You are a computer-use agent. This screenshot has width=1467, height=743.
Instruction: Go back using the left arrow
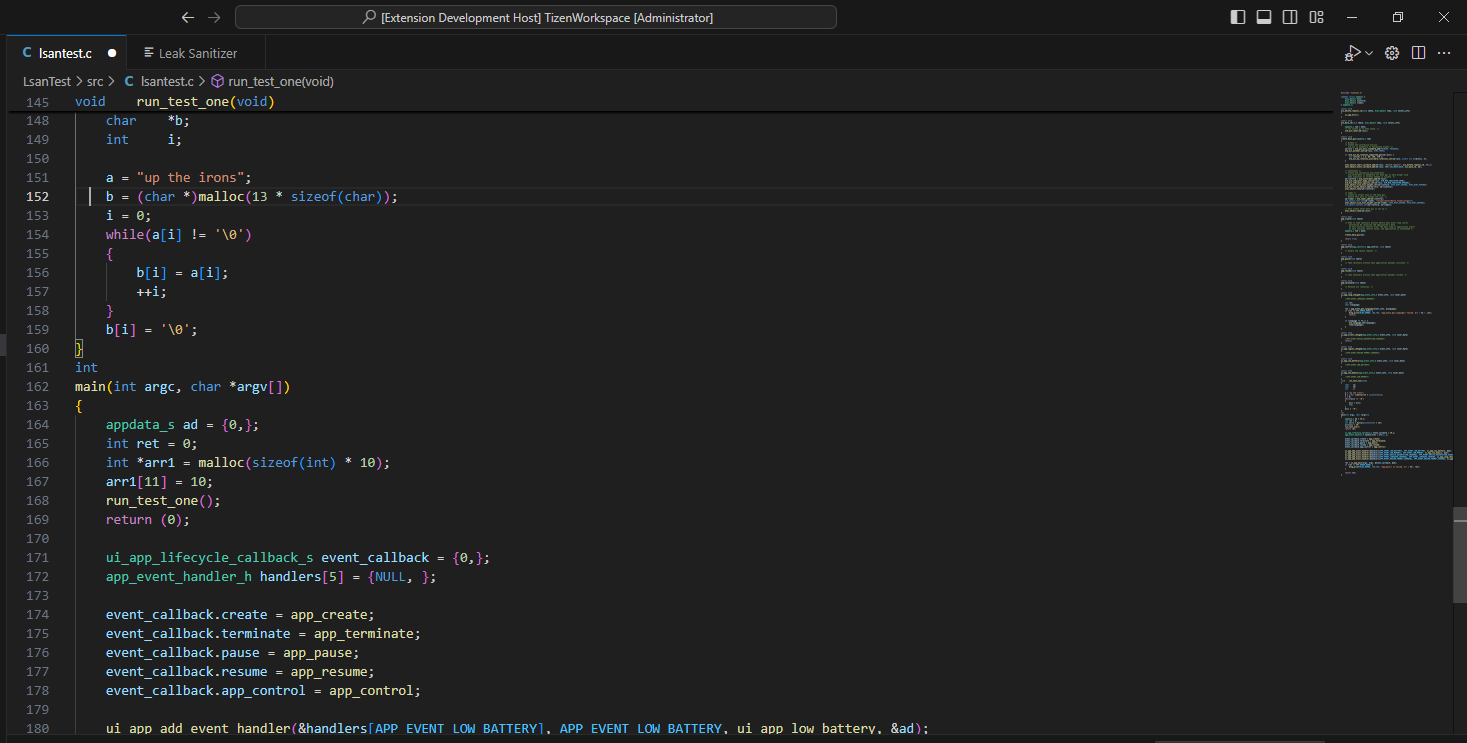(x=188, y=17)
